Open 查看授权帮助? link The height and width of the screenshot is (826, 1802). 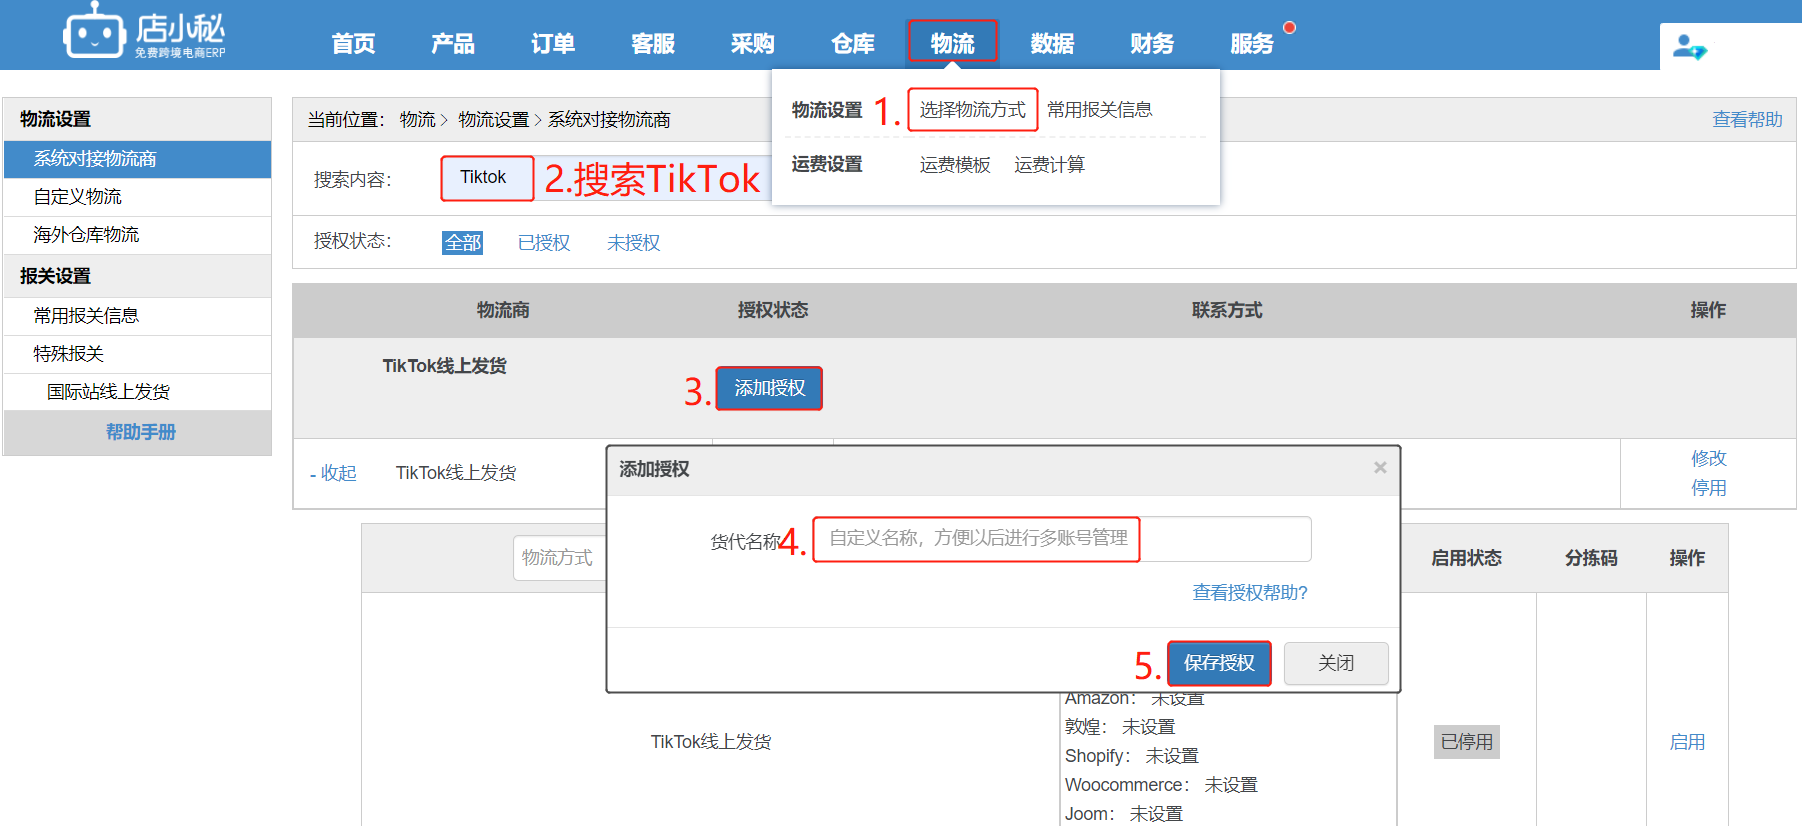(x=1250, y=593)
